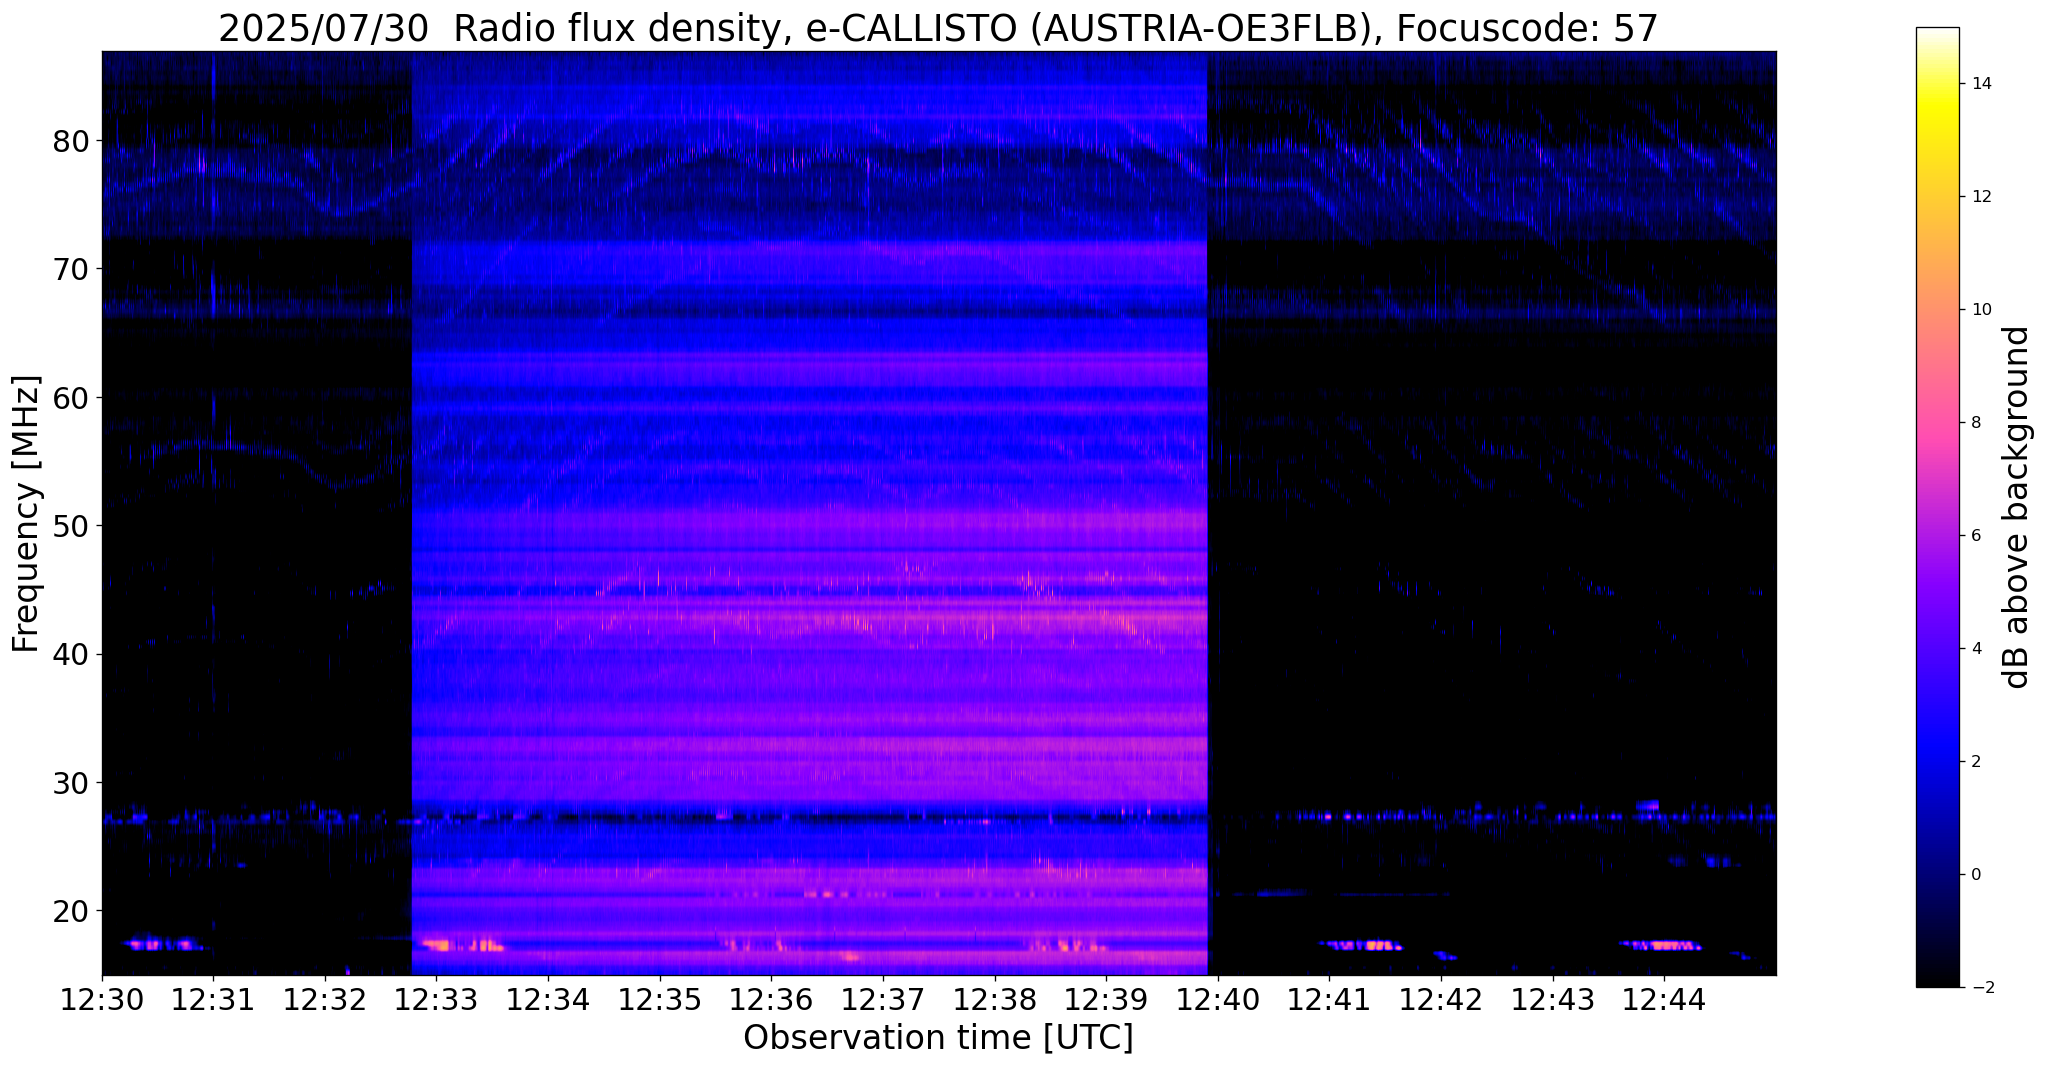Click the 'Observation time [UTC]' axis label

[938, 1038]
